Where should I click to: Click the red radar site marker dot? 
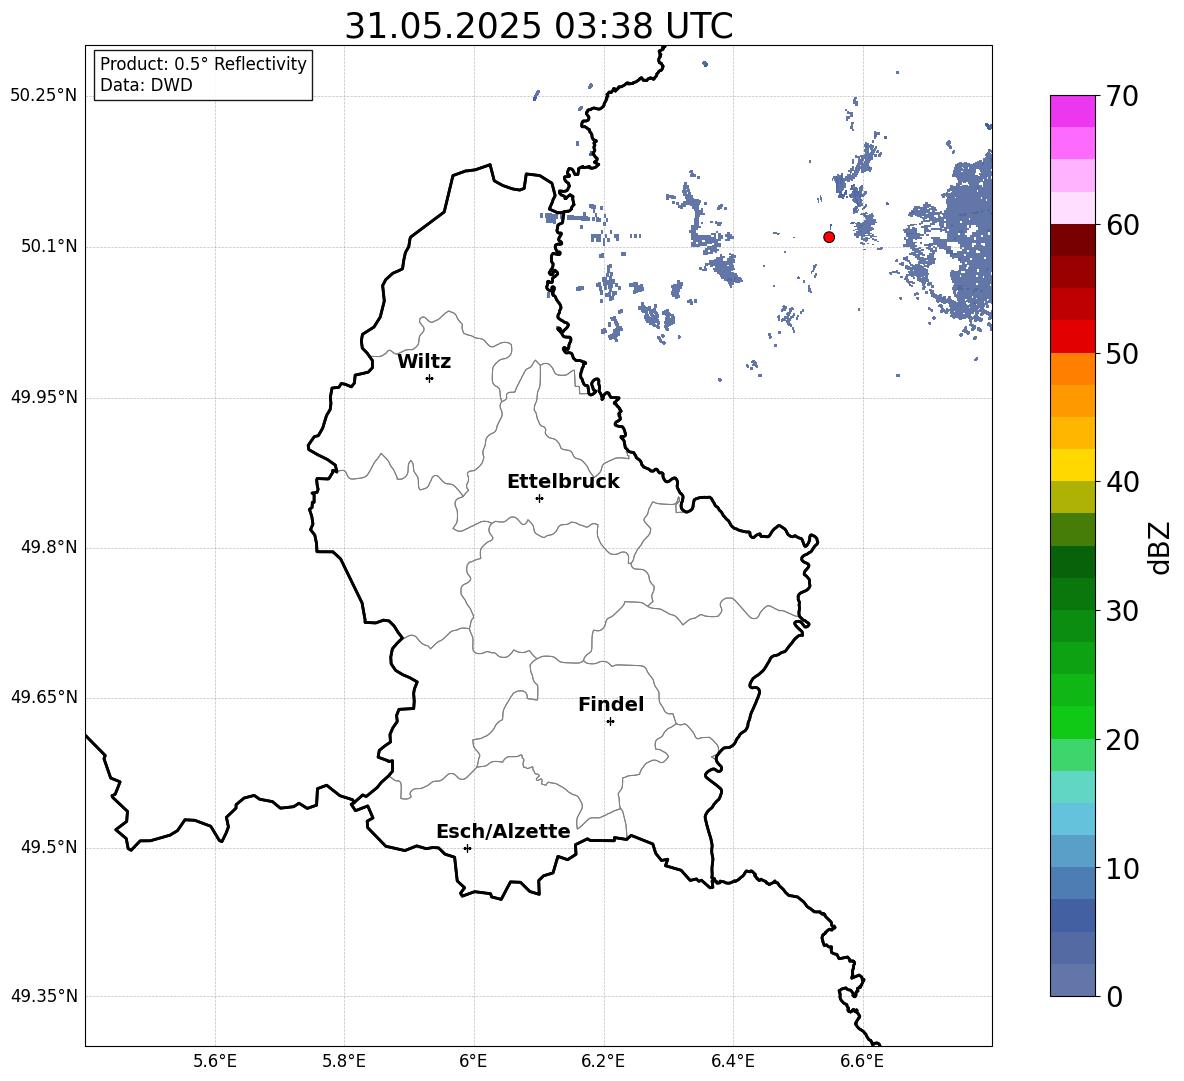pyautogui.click(x=829, y=237)
